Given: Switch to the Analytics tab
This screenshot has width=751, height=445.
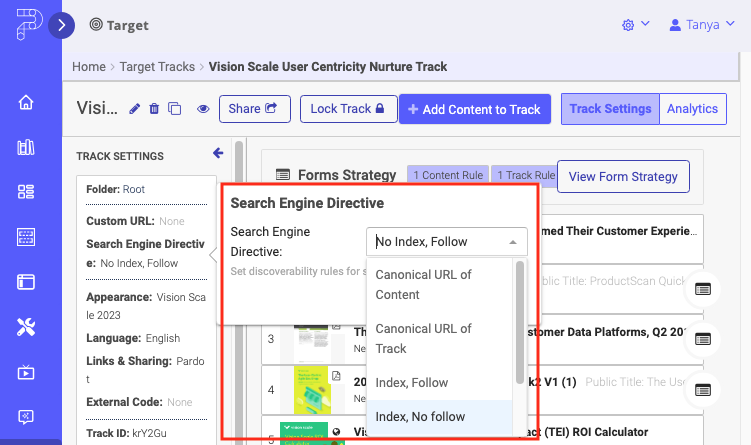Looking at the screenshot, I should [693, 109].
